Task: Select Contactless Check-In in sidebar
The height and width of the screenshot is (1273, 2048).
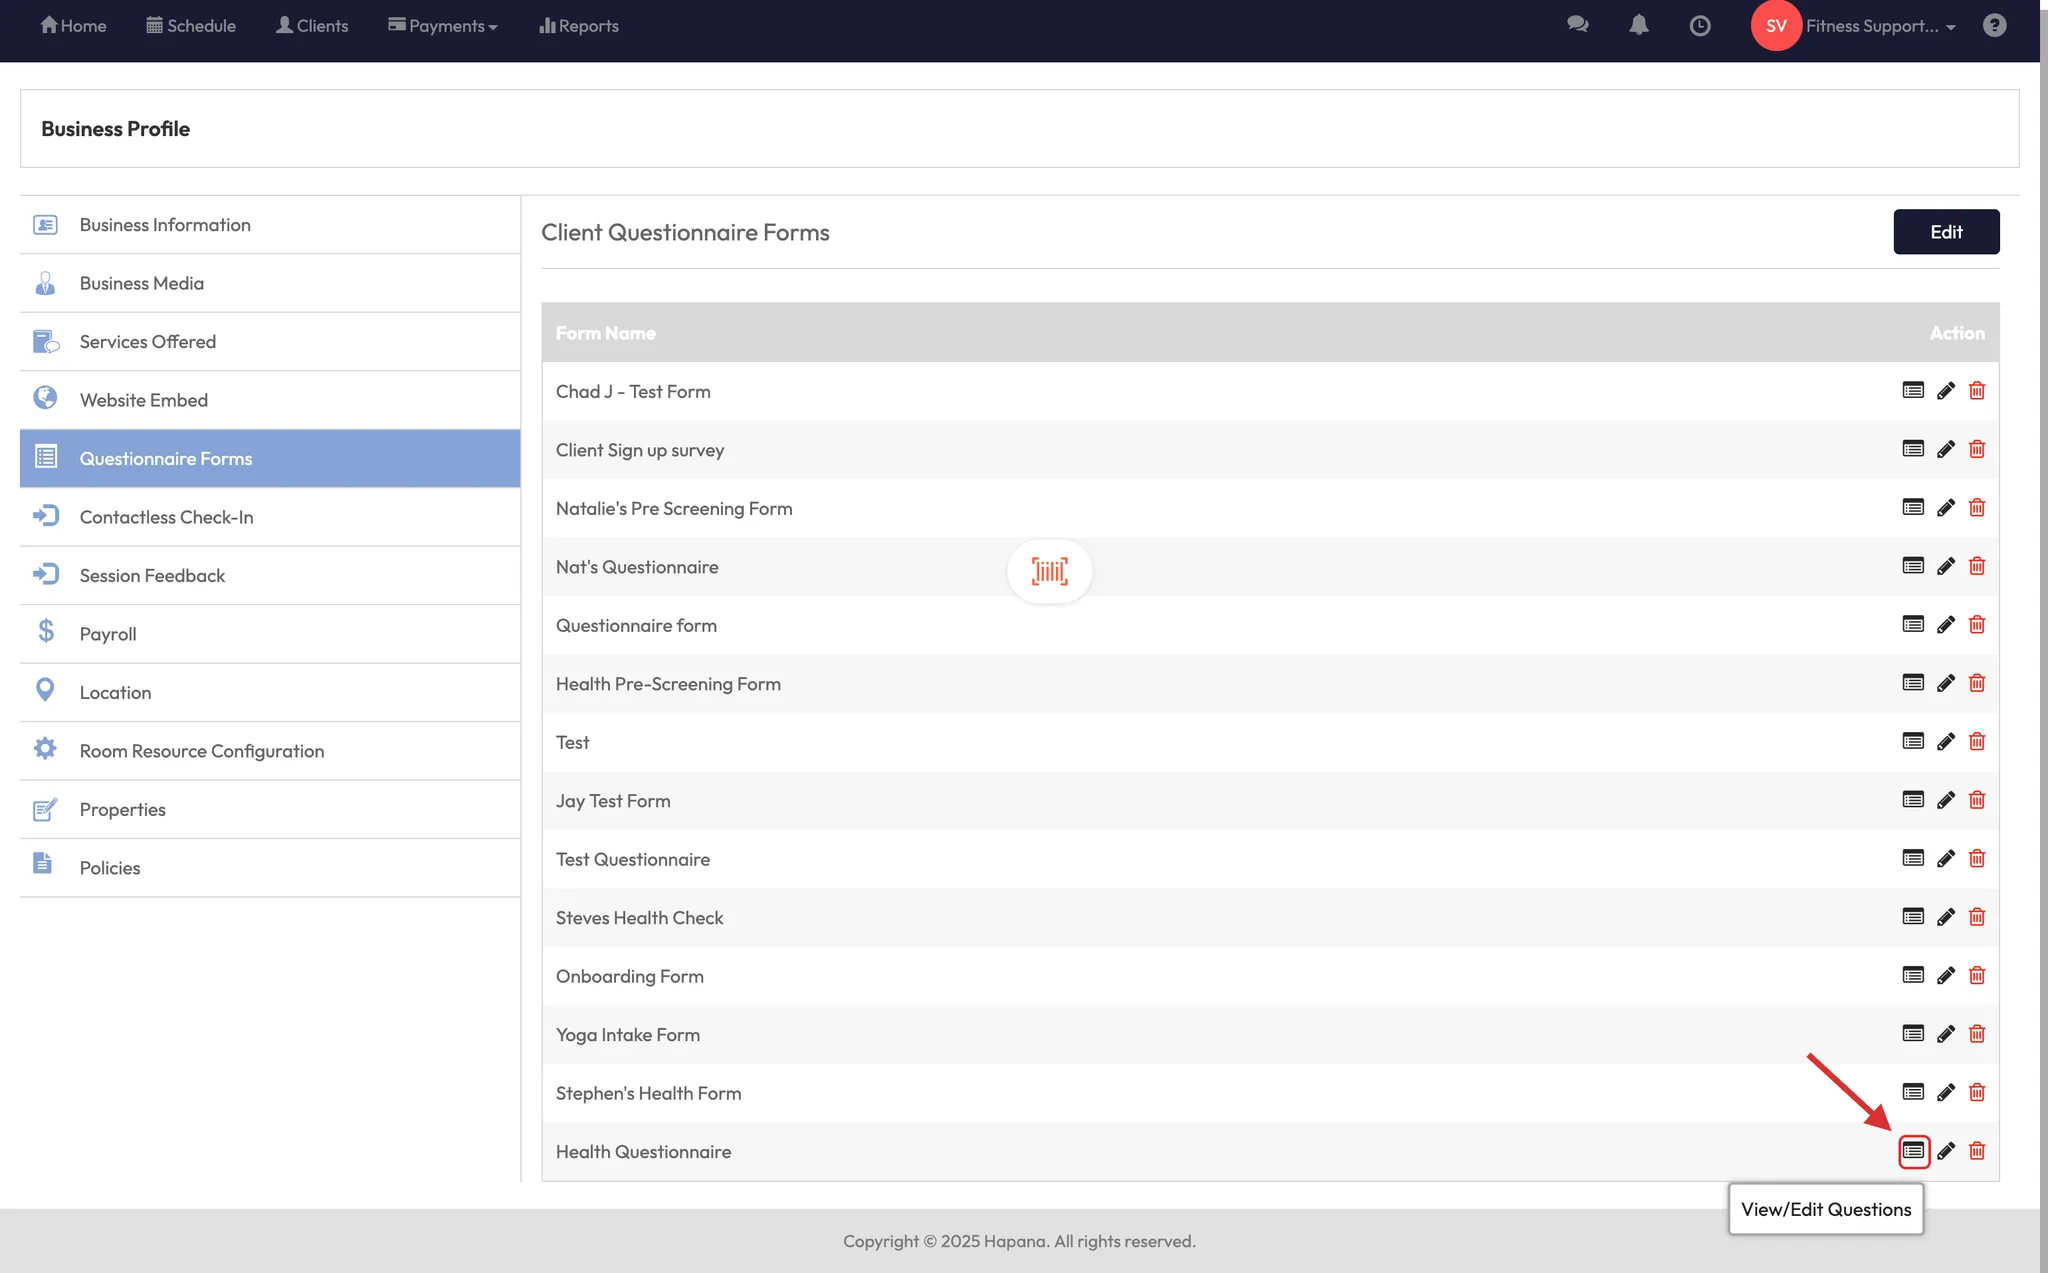Action: 166,517
